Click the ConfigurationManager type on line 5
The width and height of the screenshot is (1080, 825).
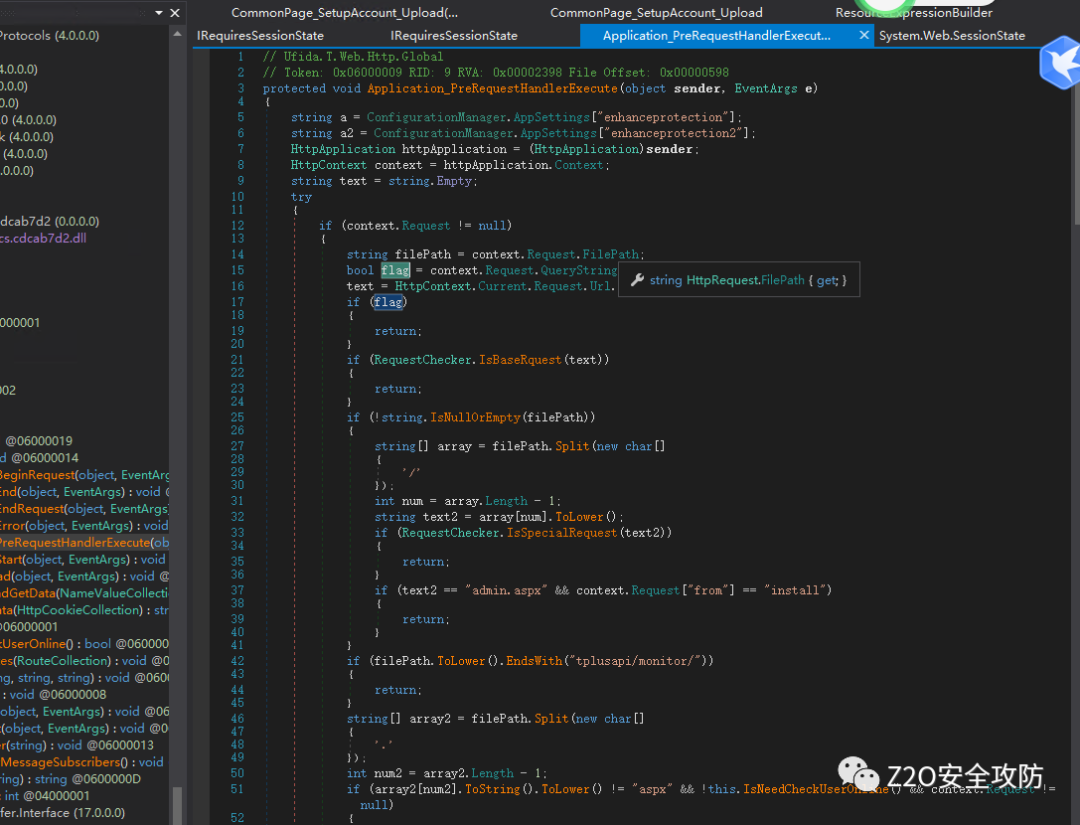436,117
